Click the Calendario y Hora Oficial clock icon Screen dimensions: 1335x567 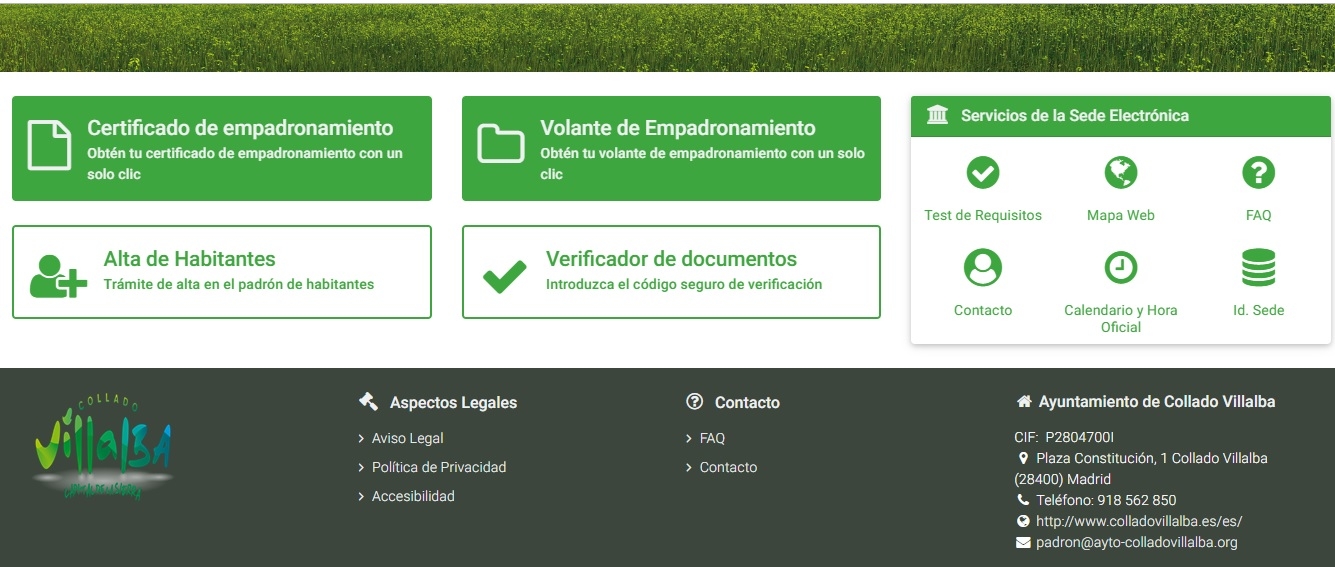tap(1120, 268)
